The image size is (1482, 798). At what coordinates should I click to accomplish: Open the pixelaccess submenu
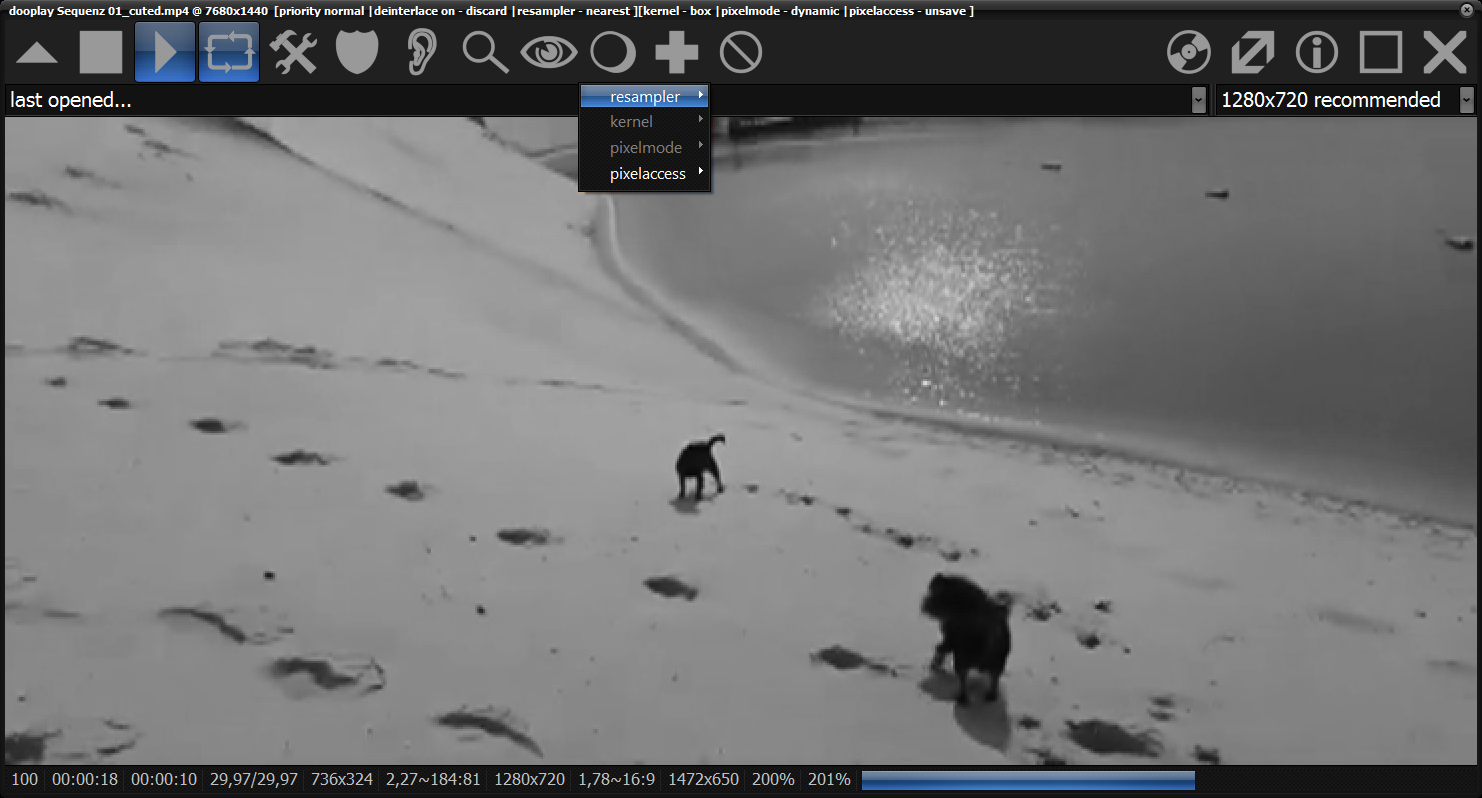(x=647, y=174)
